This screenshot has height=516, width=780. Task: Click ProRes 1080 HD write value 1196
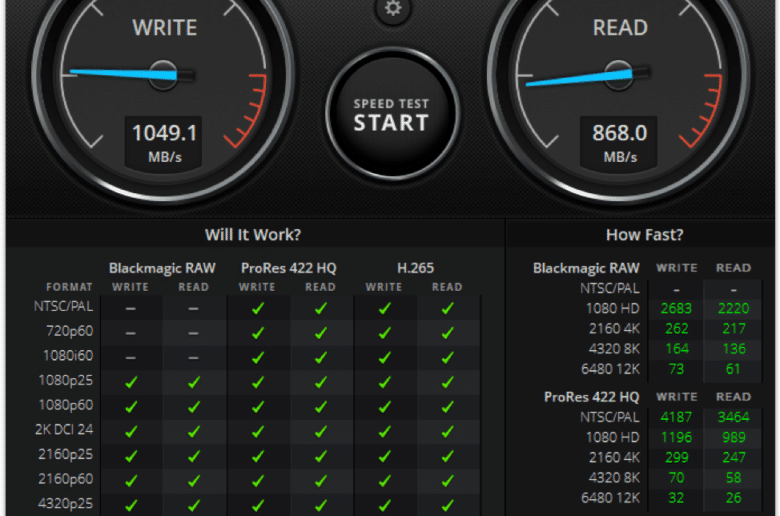676,437
